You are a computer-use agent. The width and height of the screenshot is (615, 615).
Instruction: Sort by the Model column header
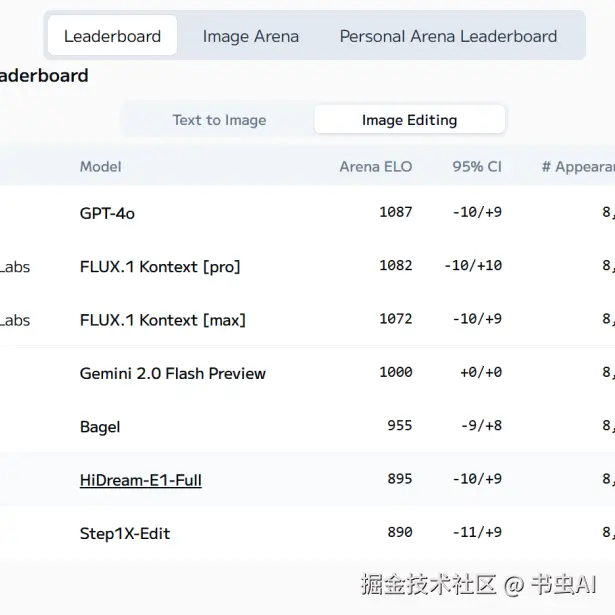[x=100, y=167]
